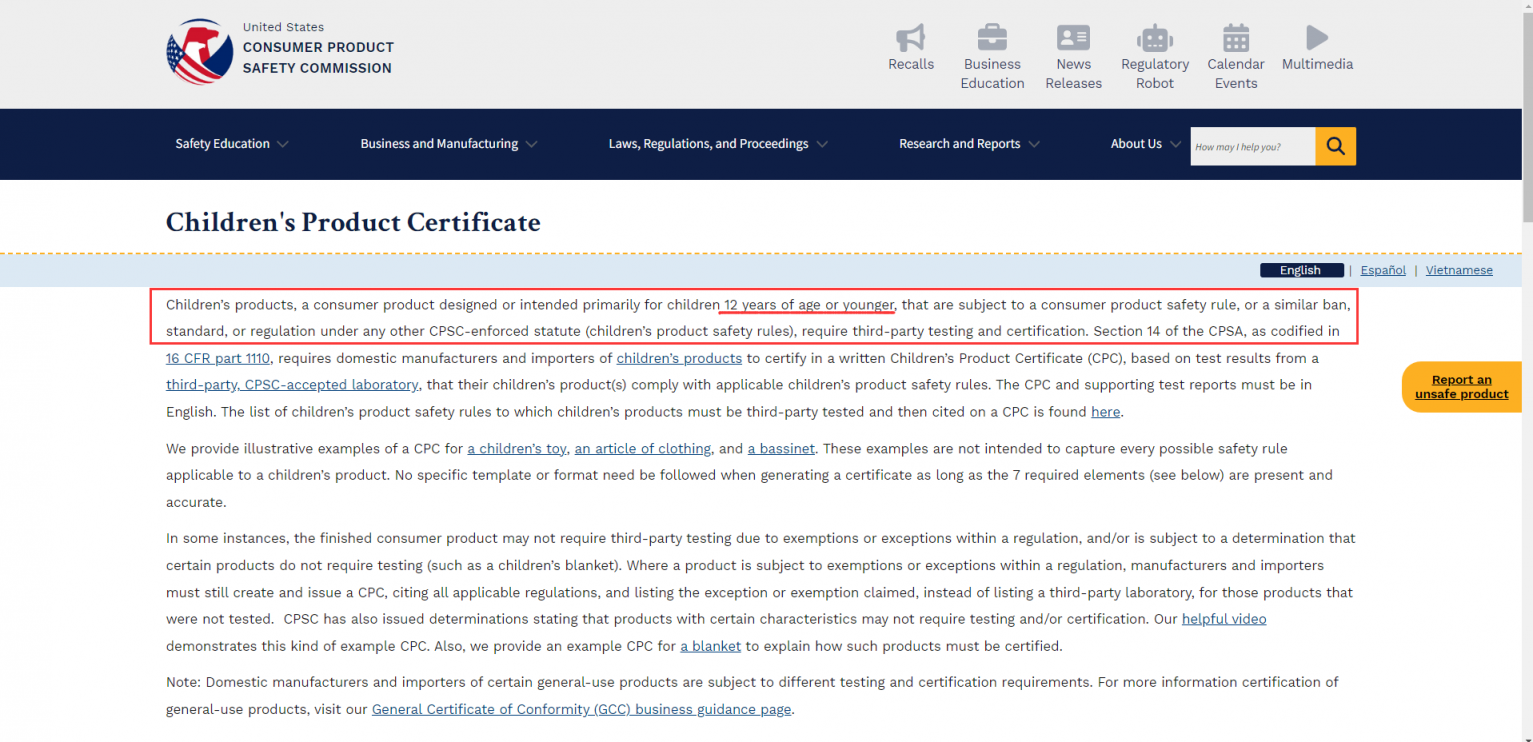Open the News Releases icon
1533x742 pixels.
click(x=1073, y=38)
